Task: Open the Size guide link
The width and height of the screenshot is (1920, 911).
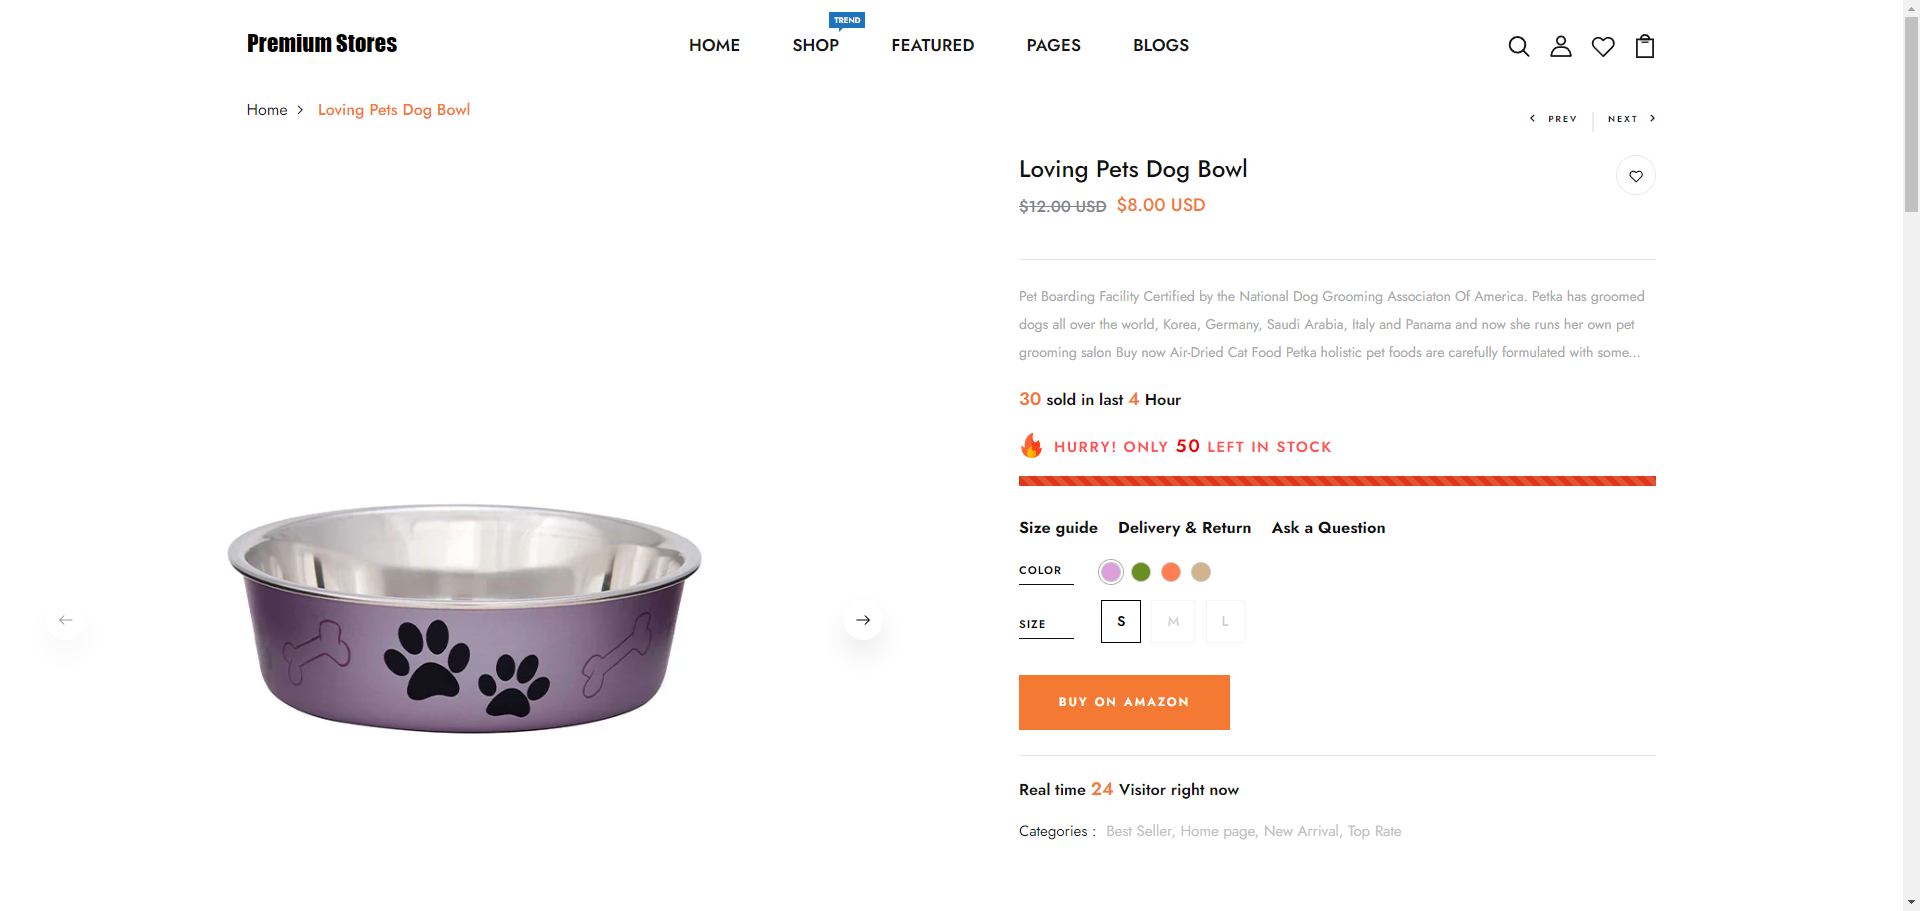Action: (1058, 528)
